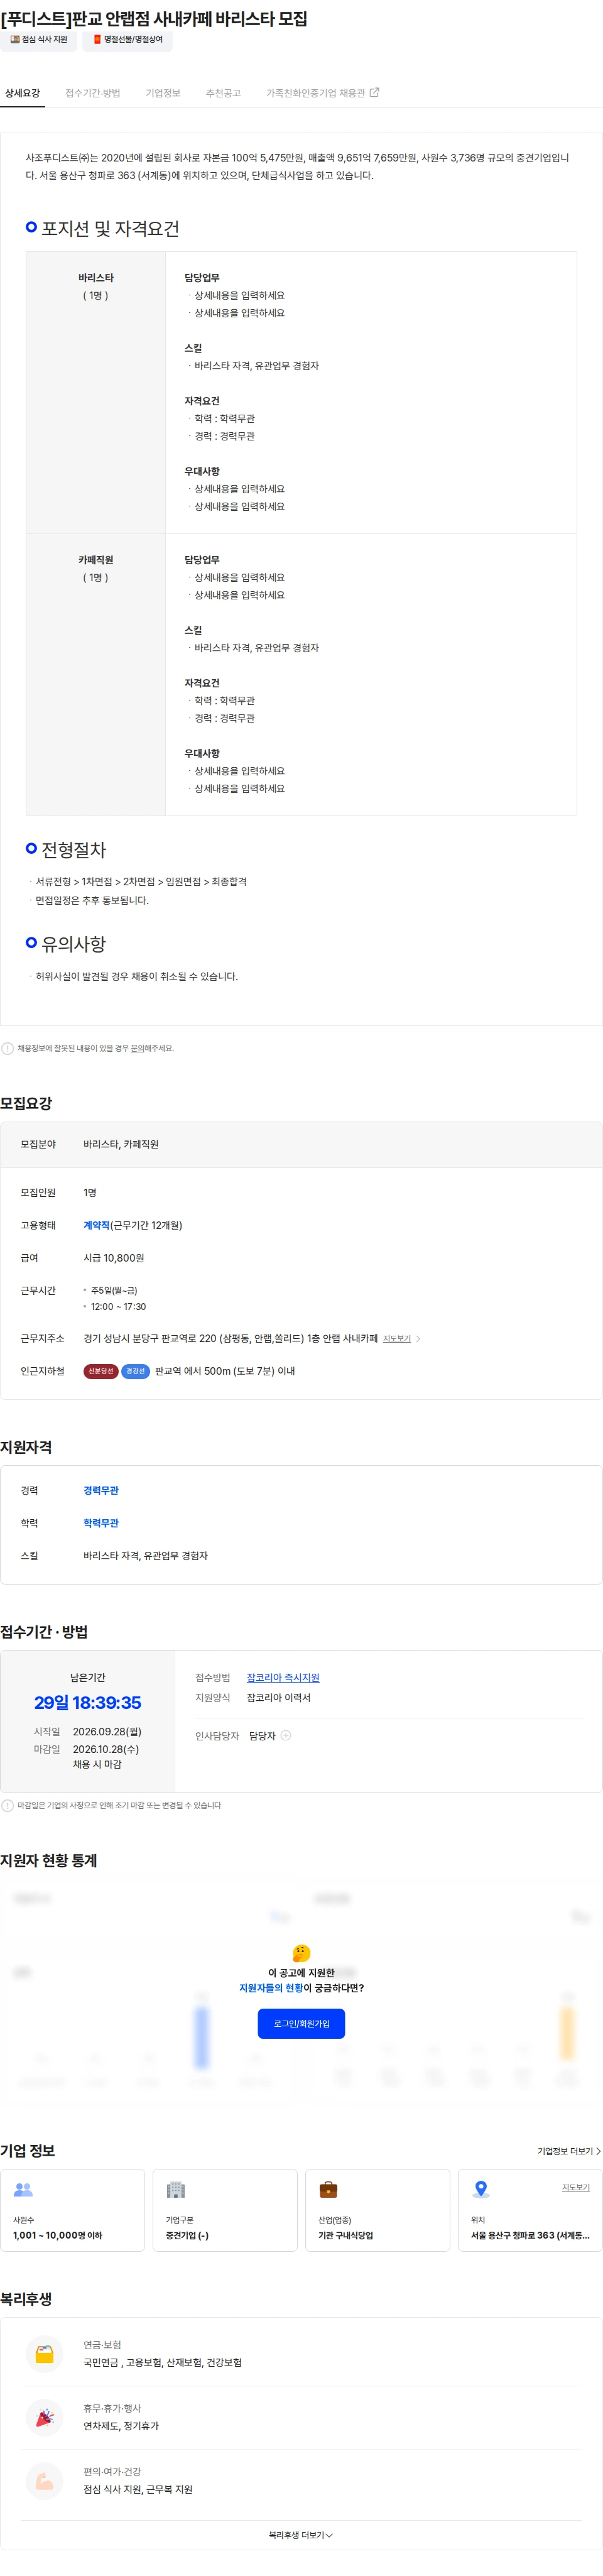Switch to the 접수기간·방법 tab
Image resolution: width=603 pixels, height=2576 pixels.
(93, 93)
